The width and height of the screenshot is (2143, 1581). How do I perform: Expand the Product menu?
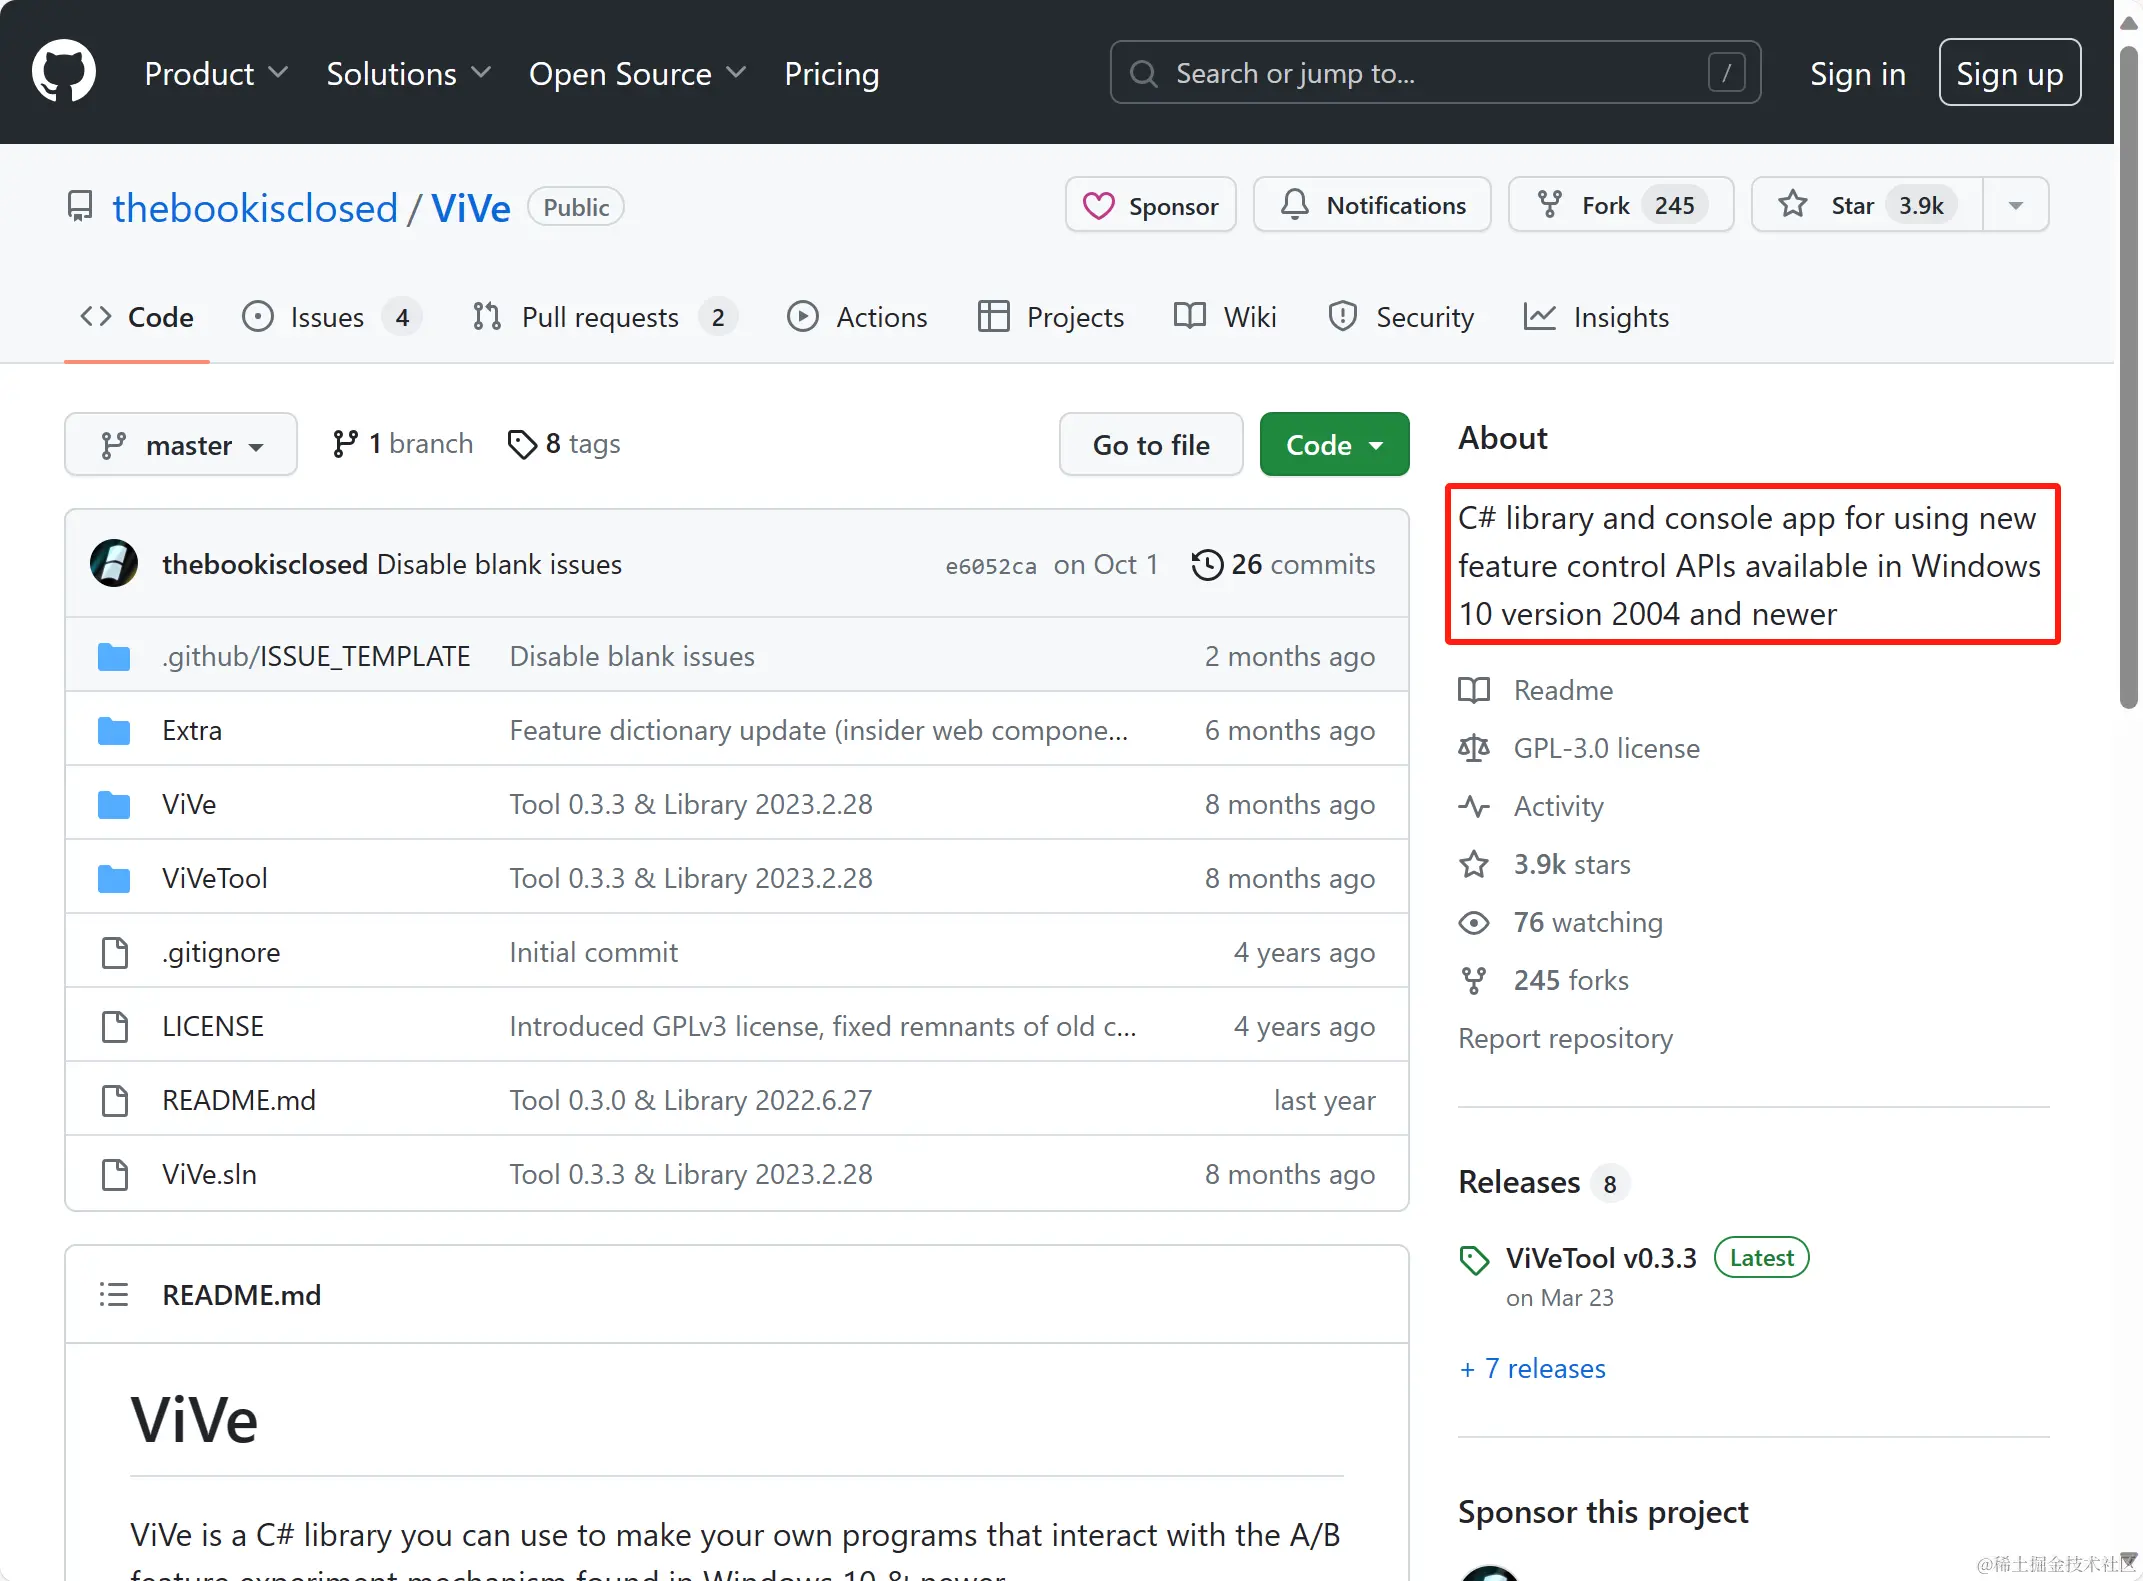(216, 74)
